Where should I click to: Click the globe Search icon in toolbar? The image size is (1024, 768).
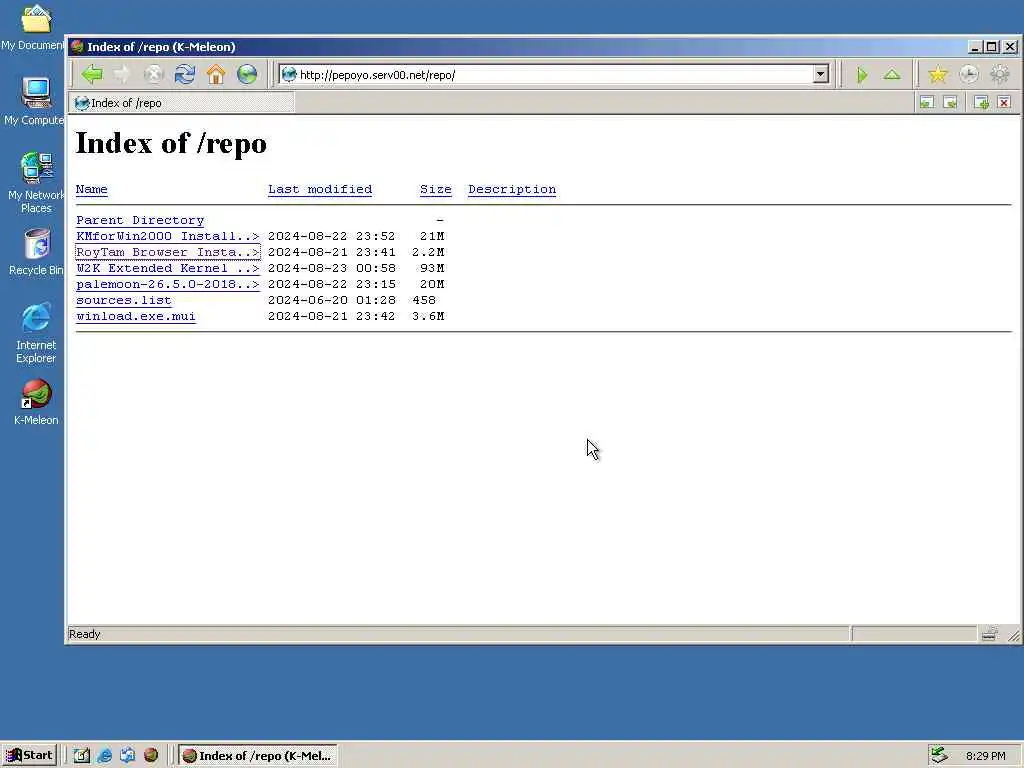[247, 74]
